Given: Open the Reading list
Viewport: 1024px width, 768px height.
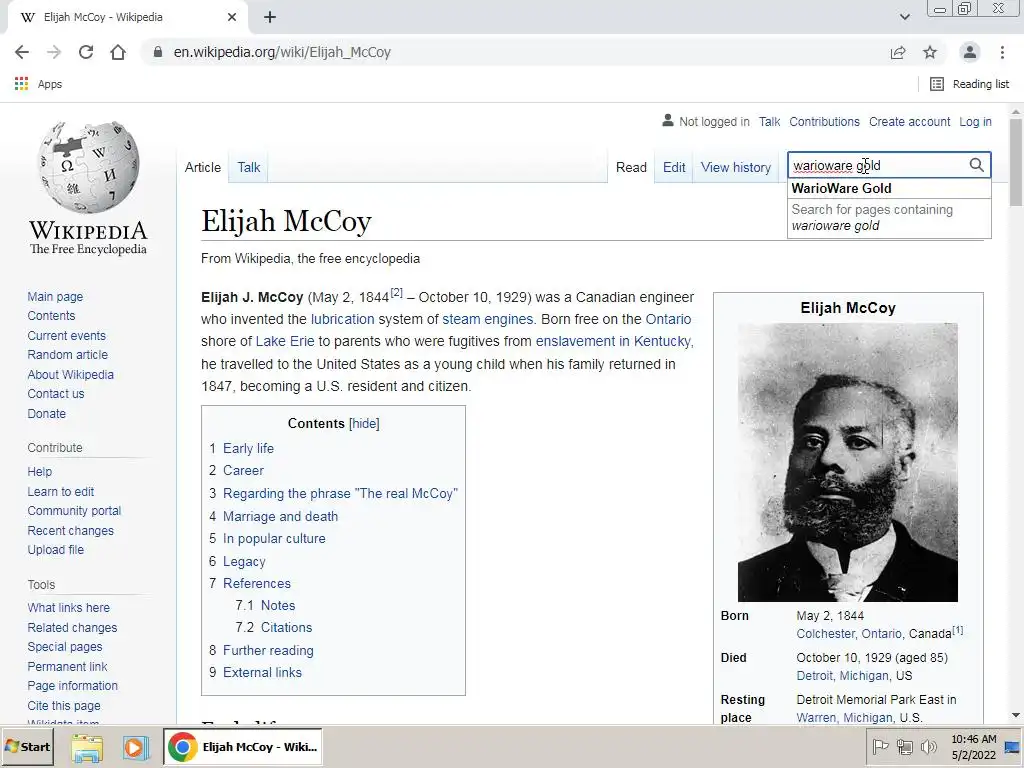Looking at the screenshot, I should click(970, 84).
